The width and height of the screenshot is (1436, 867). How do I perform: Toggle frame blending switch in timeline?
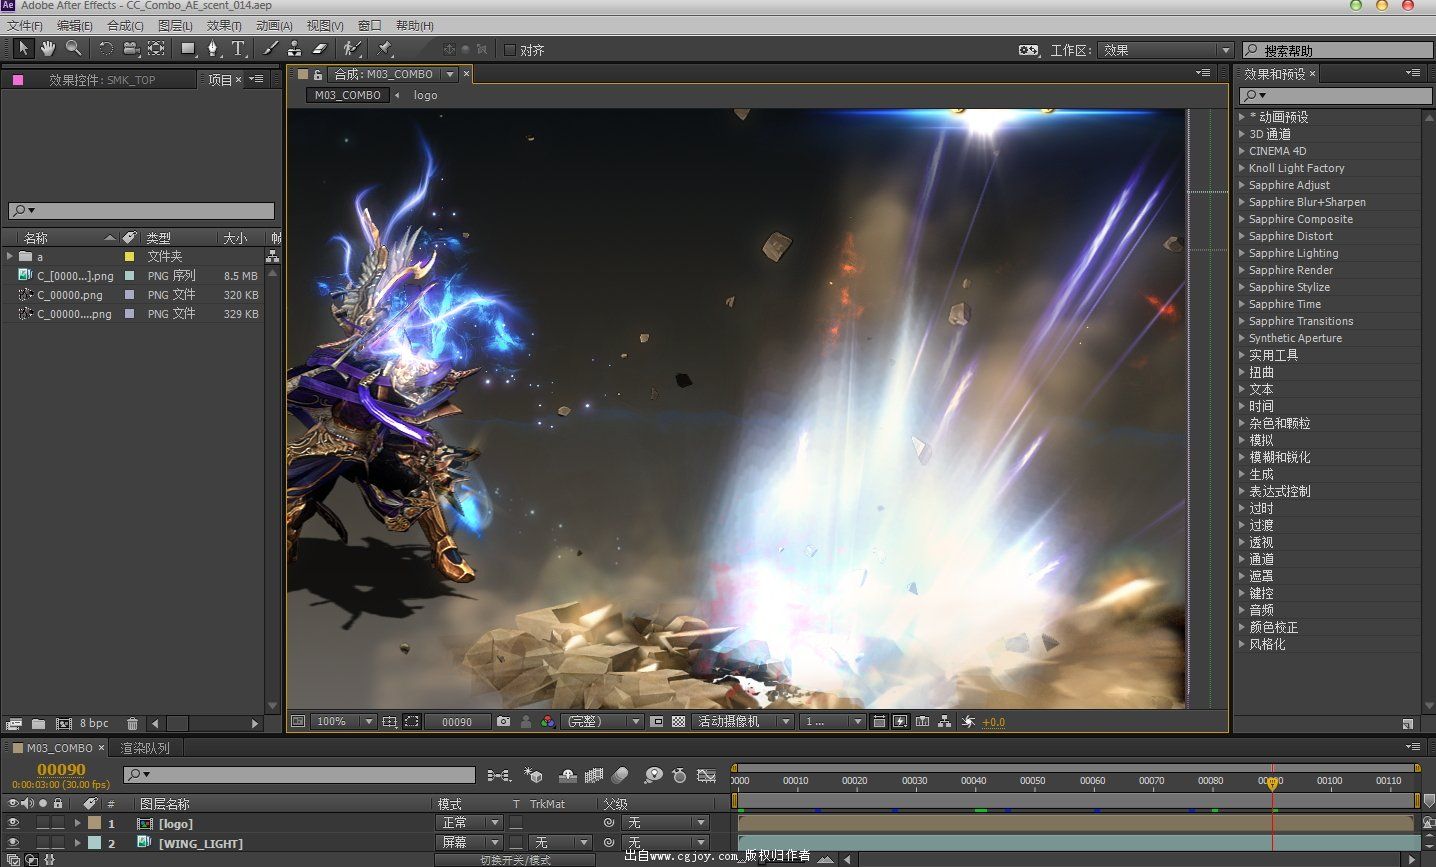click(594, 775)
